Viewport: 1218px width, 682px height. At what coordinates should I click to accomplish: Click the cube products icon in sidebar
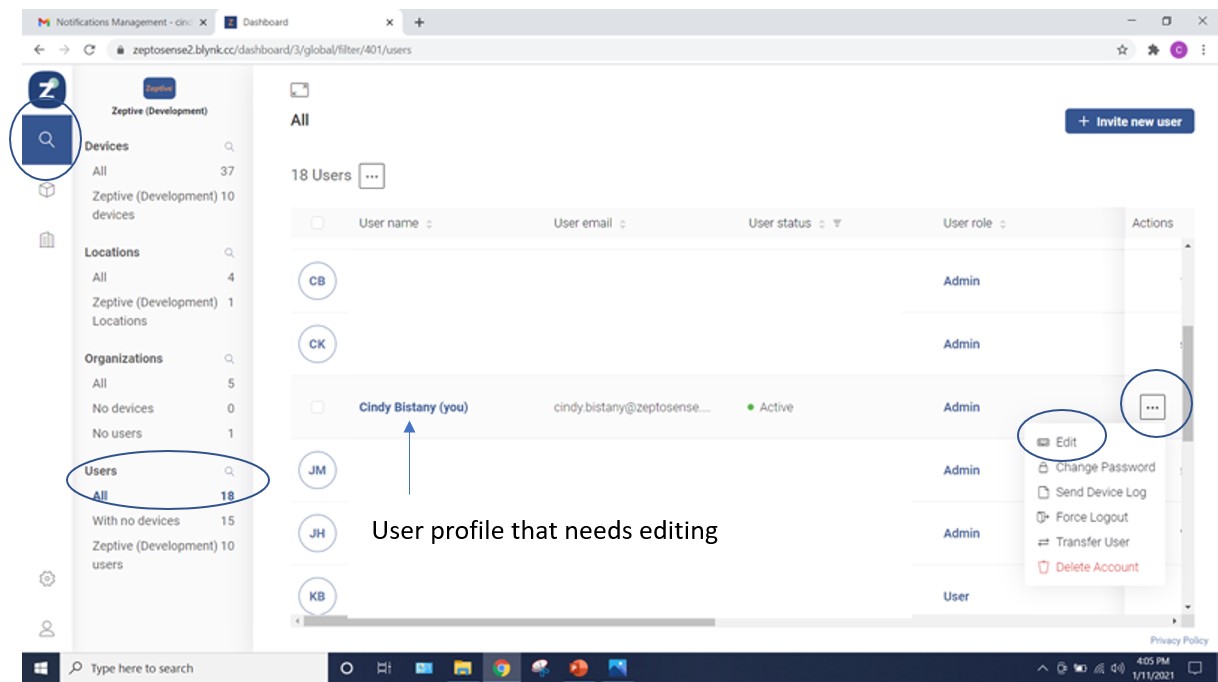point(46,190)
